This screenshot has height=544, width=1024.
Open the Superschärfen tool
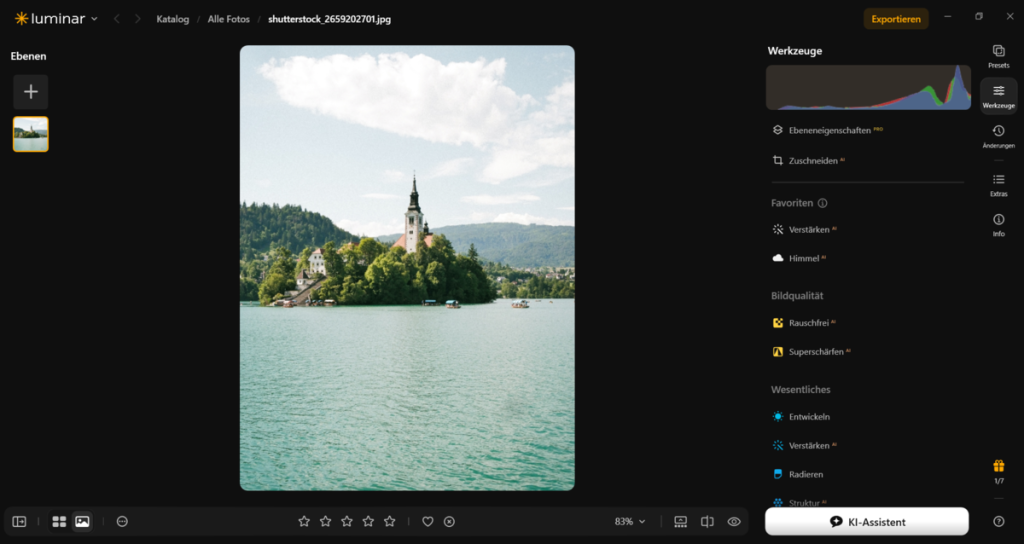pos(811,351)
